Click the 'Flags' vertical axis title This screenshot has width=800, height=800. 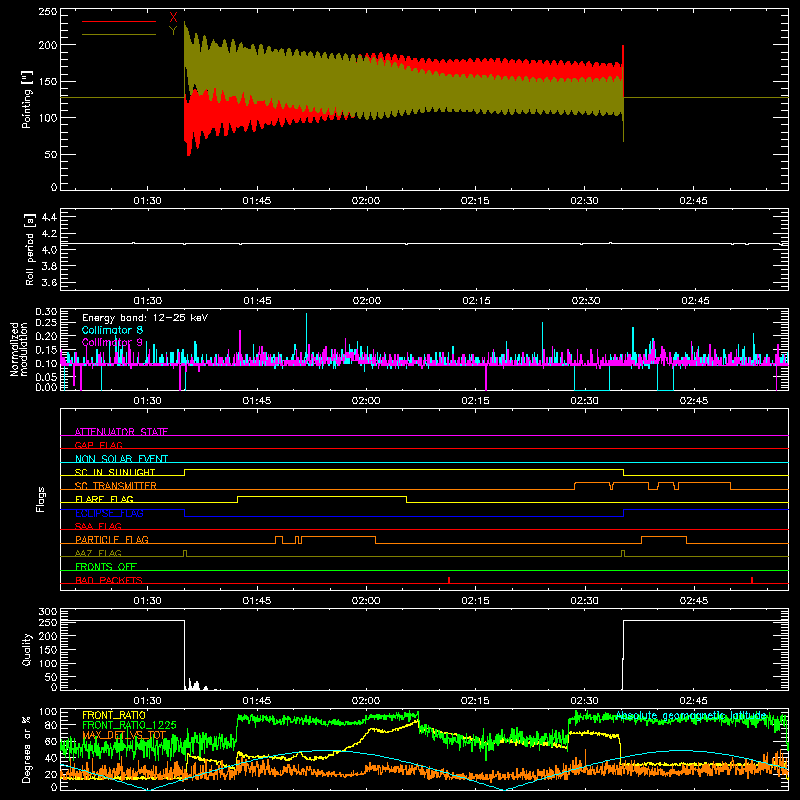41,499
